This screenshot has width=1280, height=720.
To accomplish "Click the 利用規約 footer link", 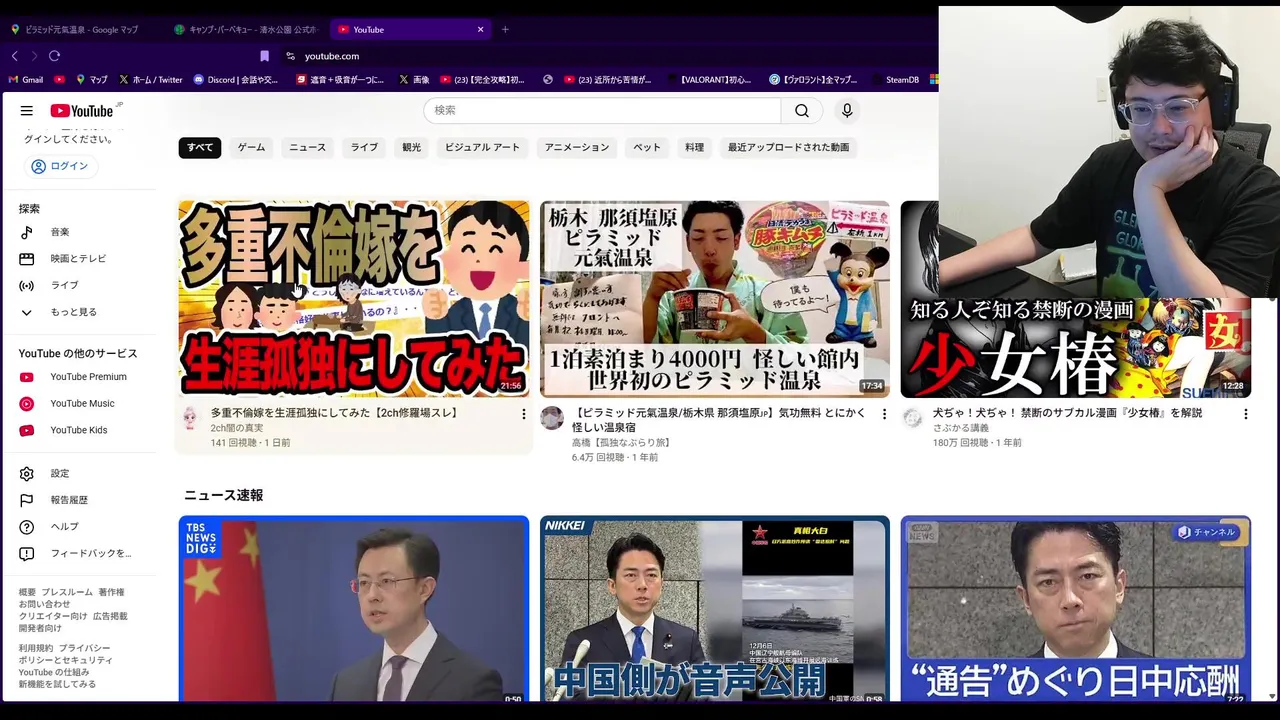I will (36, 649).
